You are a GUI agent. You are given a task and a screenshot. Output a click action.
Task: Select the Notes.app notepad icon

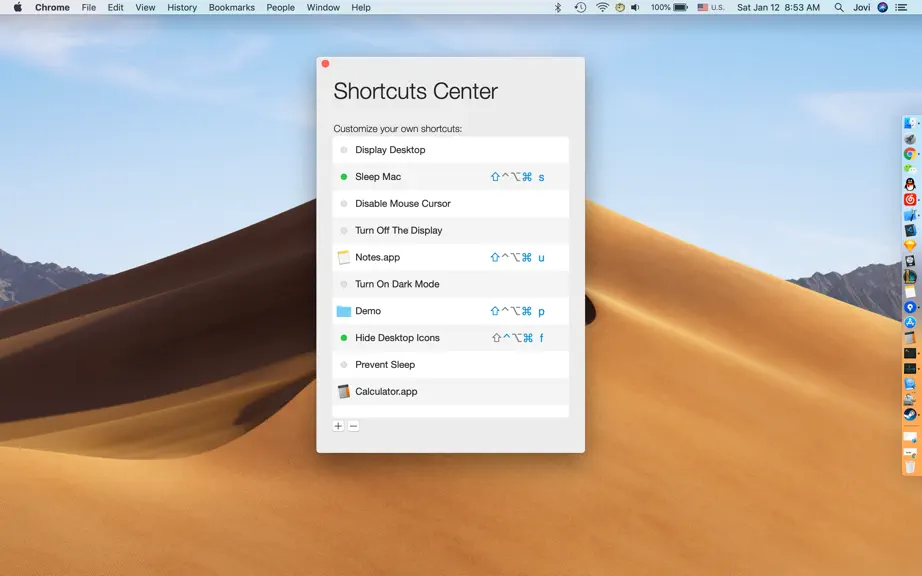coord(344,257)
